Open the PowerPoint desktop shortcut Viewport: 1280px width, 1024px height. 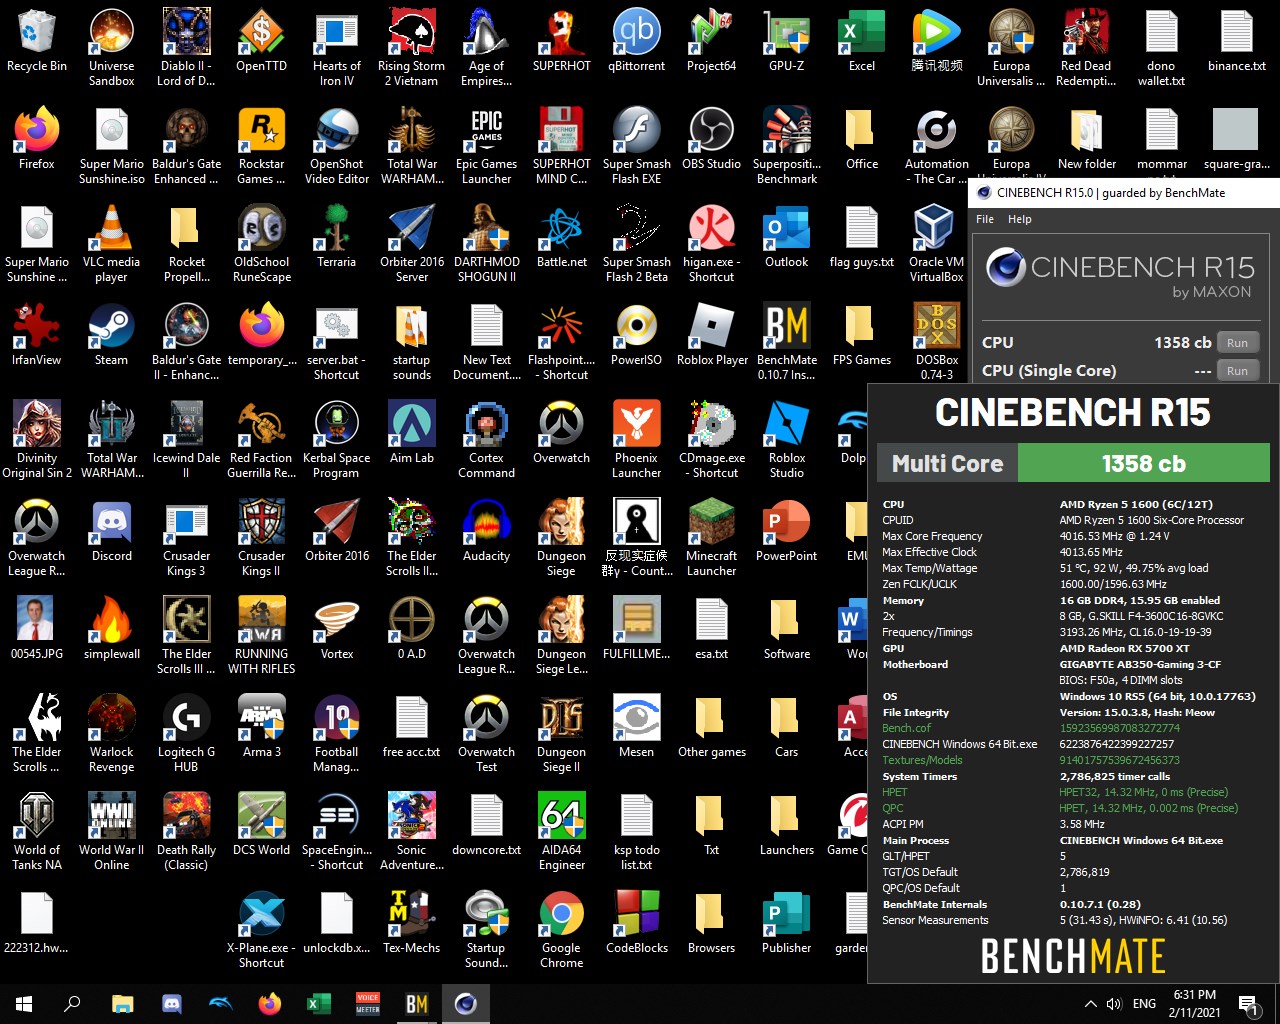coord(787,532)
